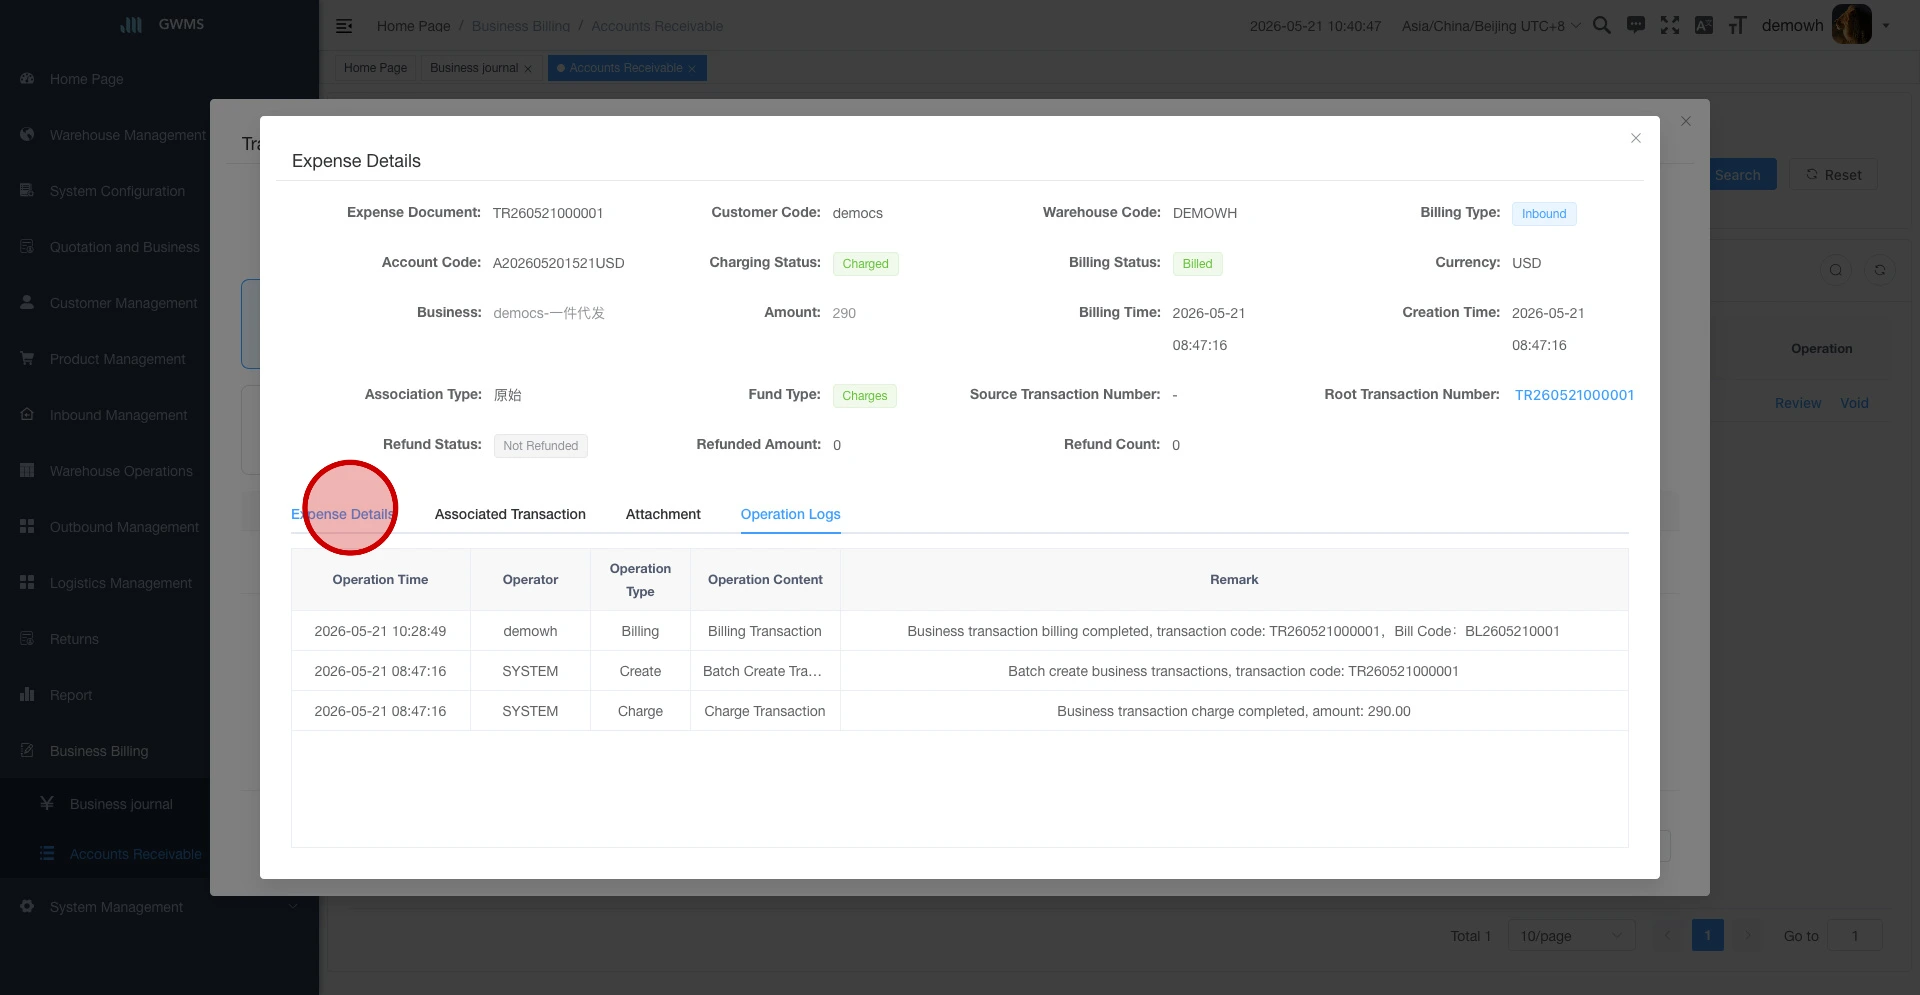Click the demowh user avatar
Viewport: 1920px width, 995px height.
point(1852,25)
